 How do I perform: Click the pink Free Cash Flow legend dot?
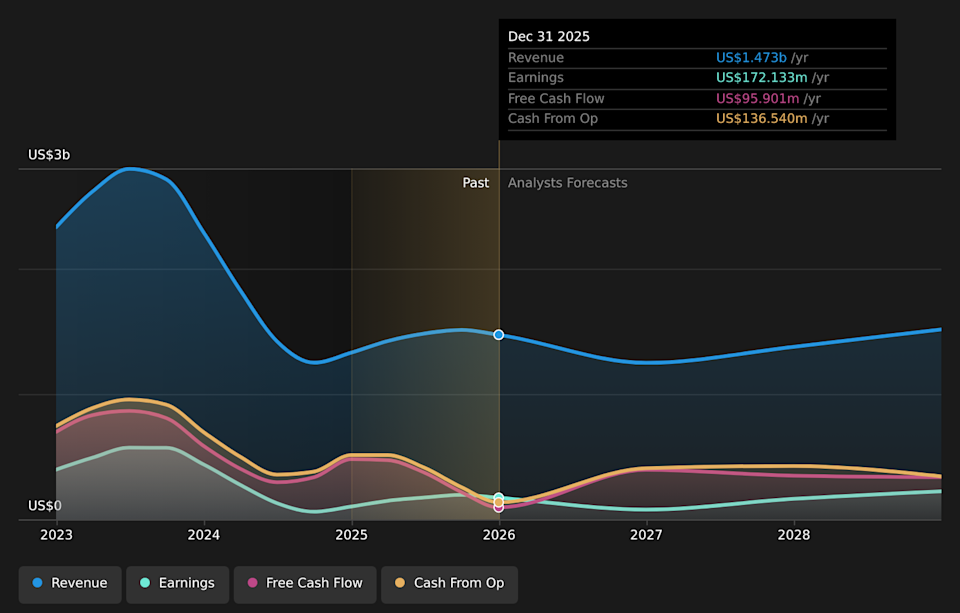pos(252,583)
